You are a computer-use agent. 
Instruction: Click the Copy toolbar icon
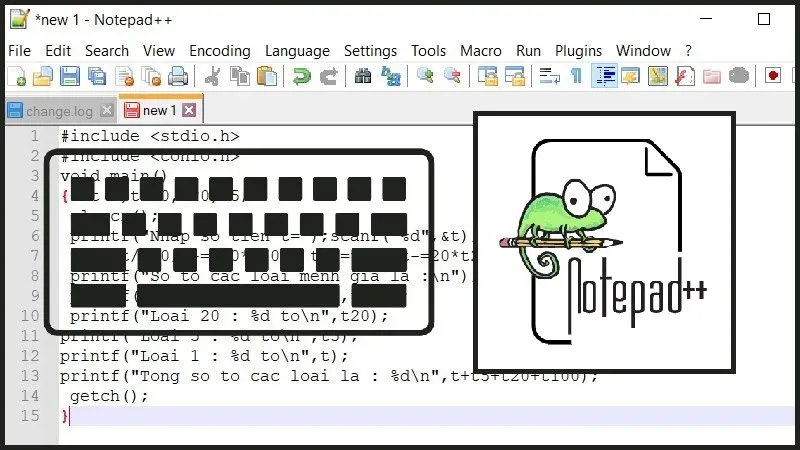[x=240, y=77]
